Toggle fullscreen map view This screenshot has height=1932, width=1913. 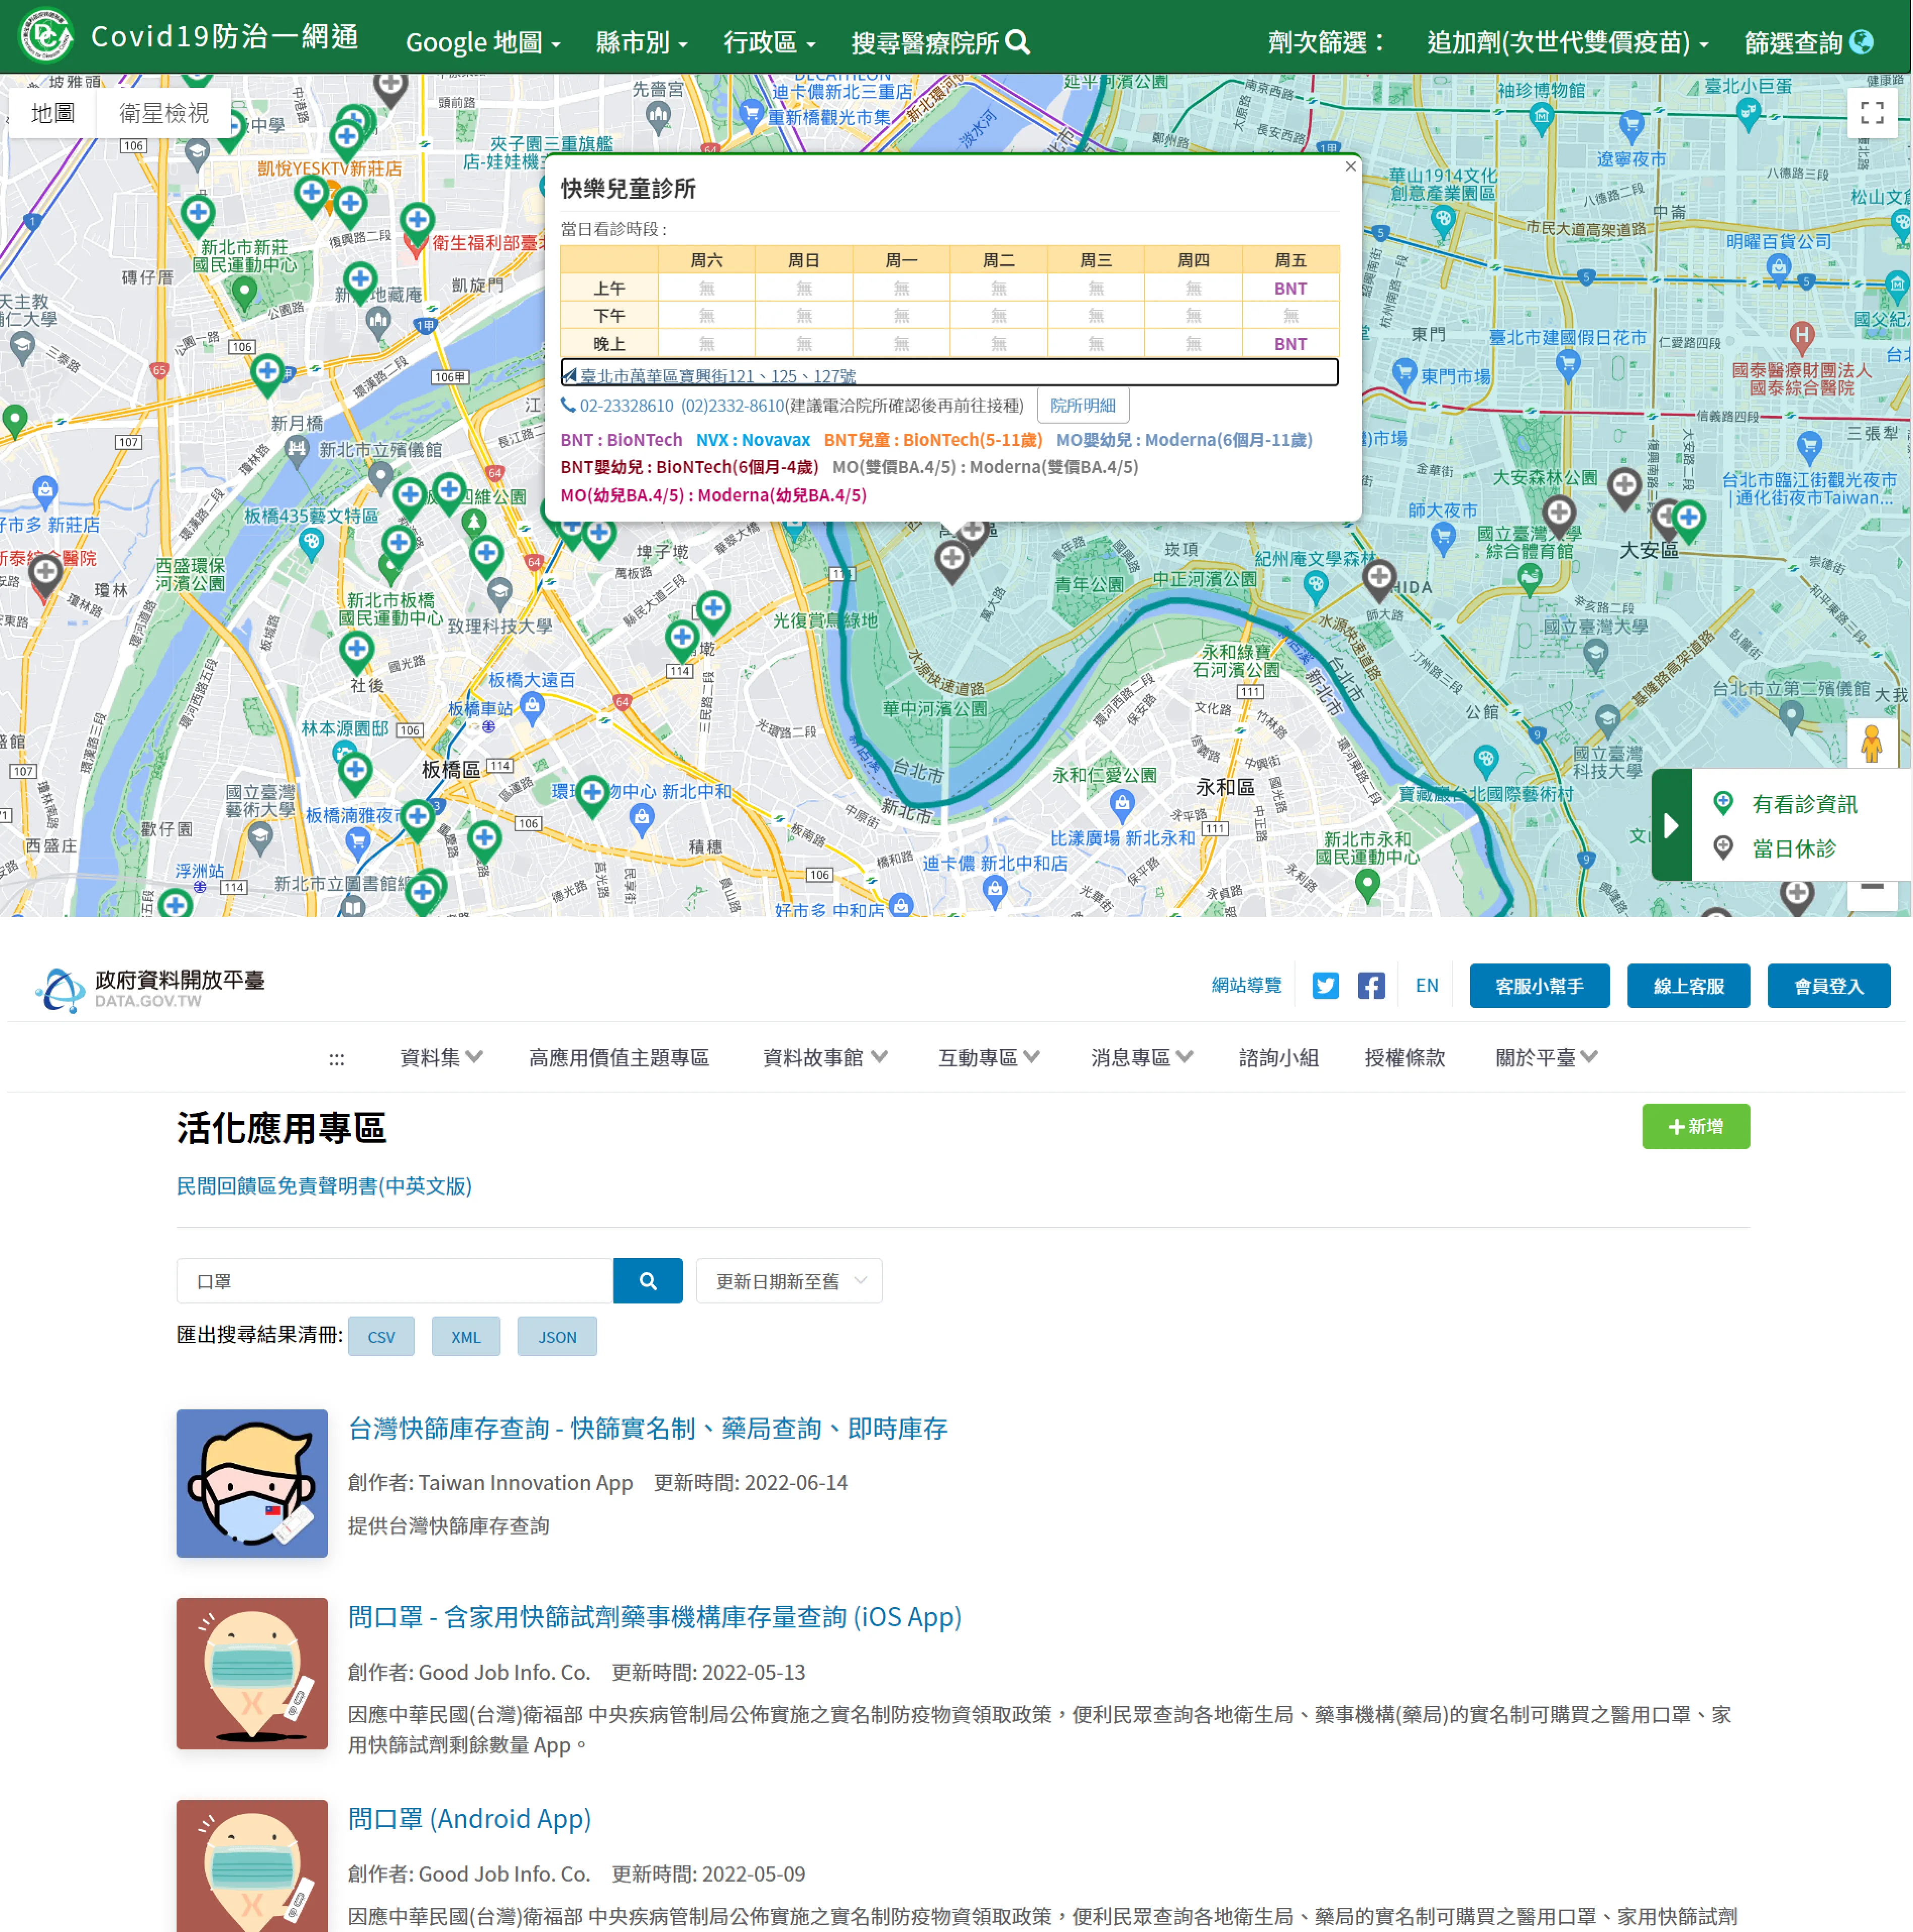tap(1872, 113)
